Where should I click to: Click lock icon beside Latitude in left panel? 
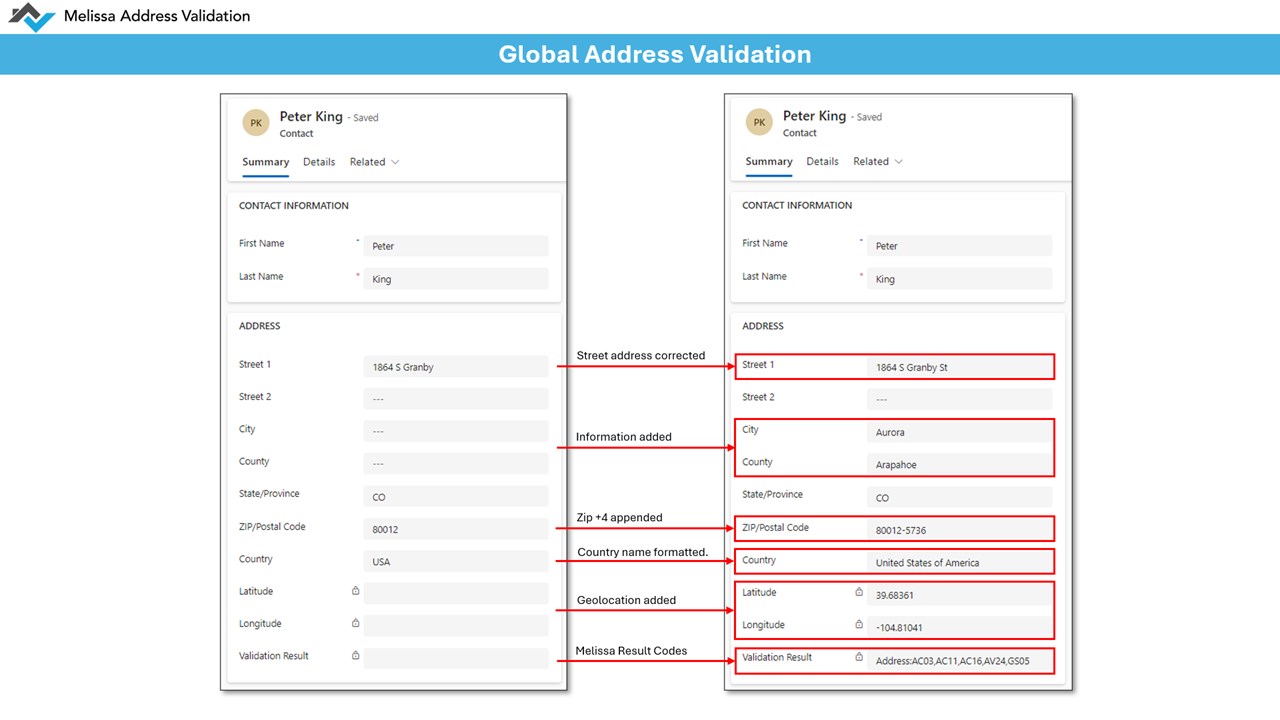pos(355,591)
